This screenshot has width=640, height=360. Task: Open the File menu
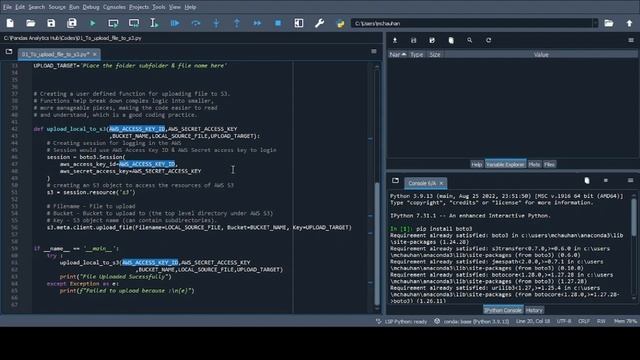7,7
